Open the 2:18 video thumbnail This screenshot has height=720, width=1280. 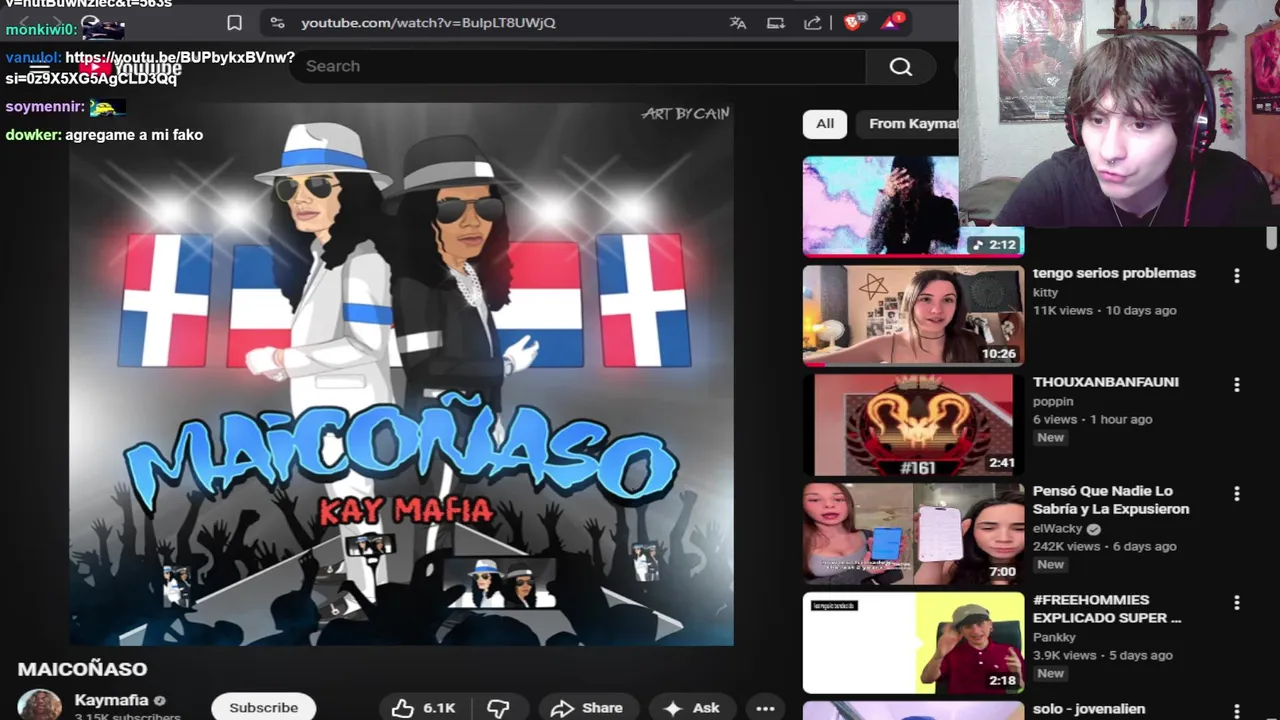[x=913, y=642]
